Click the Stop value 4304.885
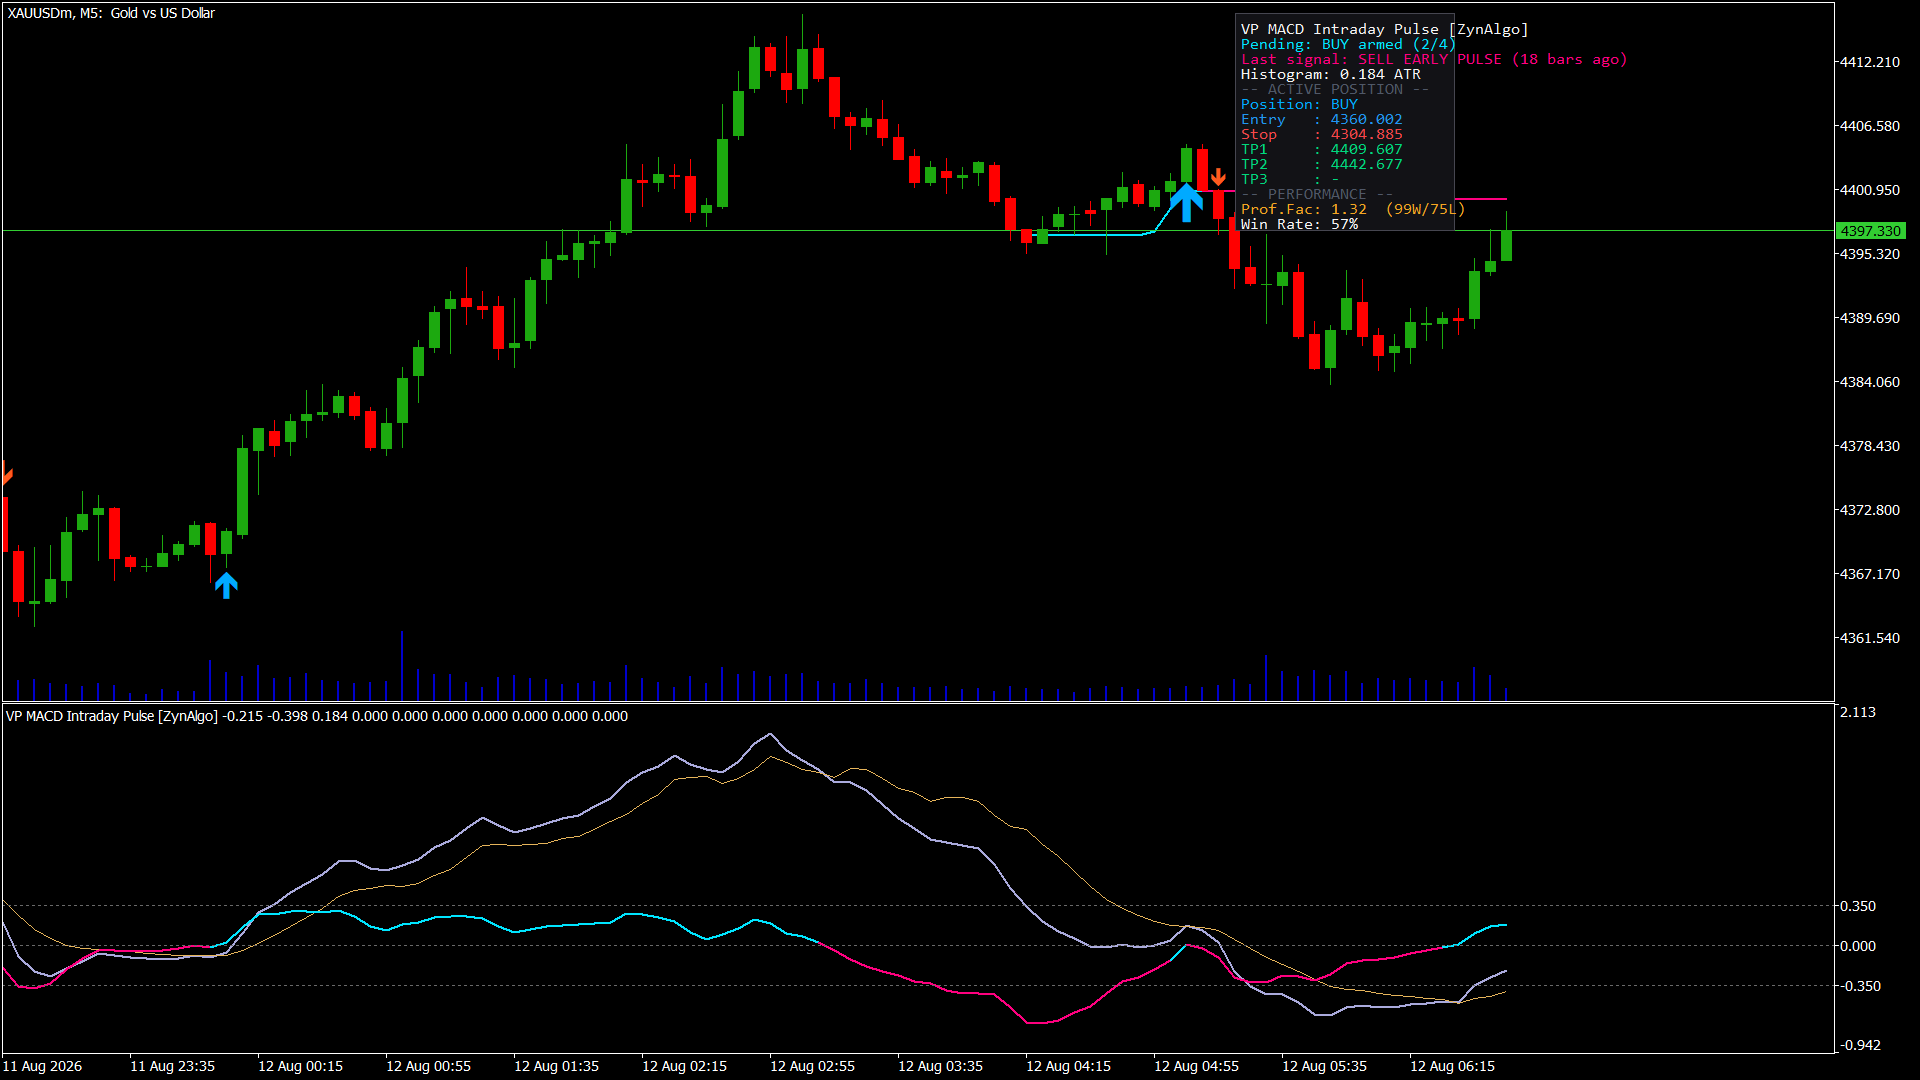This screenshot has height=1080, width=1920. [x=1366, y=134]
